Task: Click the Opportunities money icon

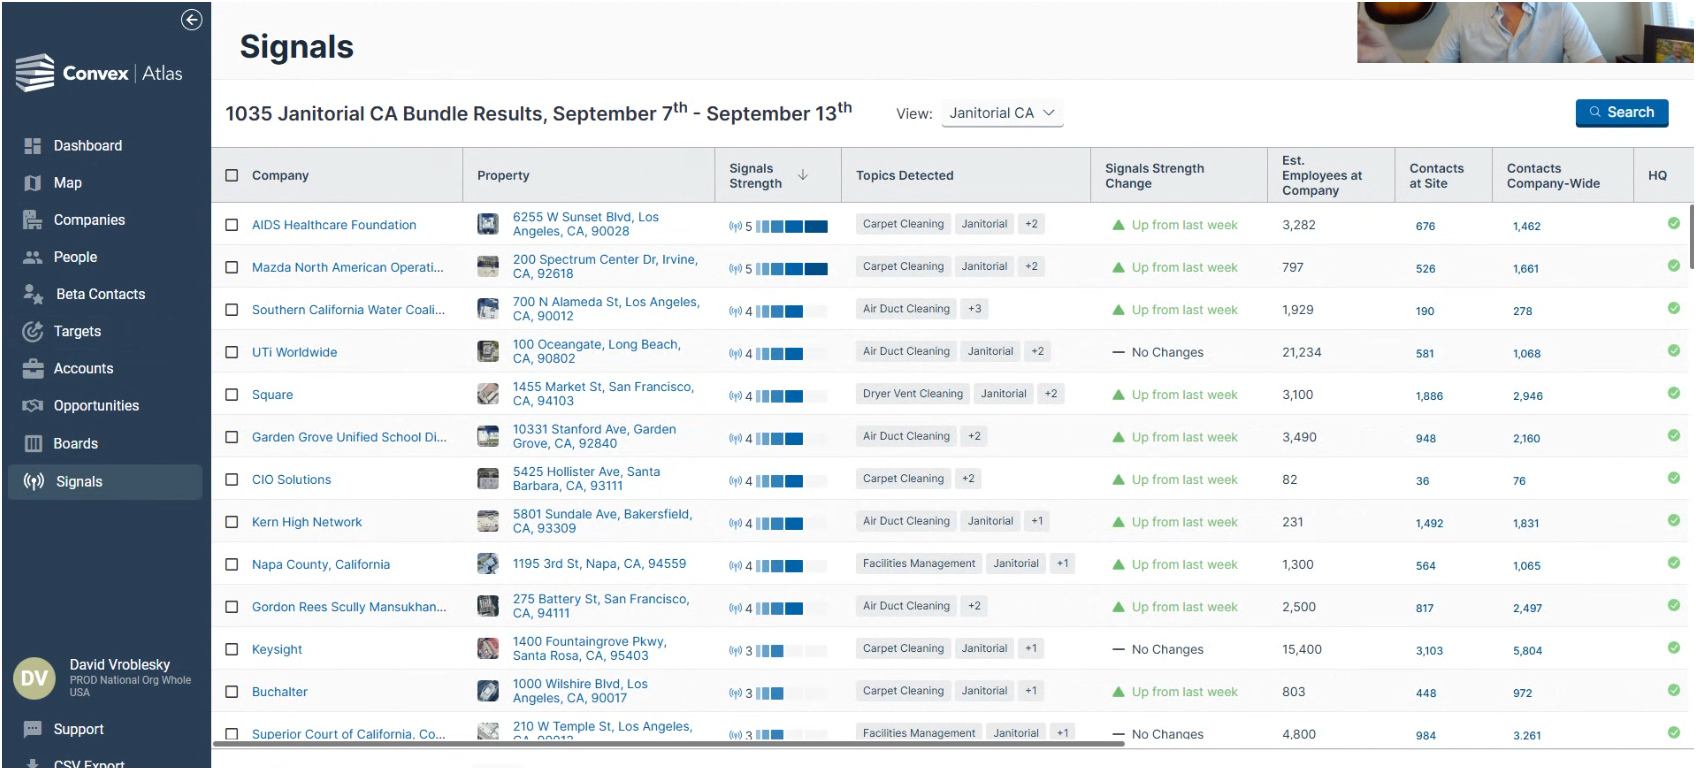Action: tap(33, 406)
